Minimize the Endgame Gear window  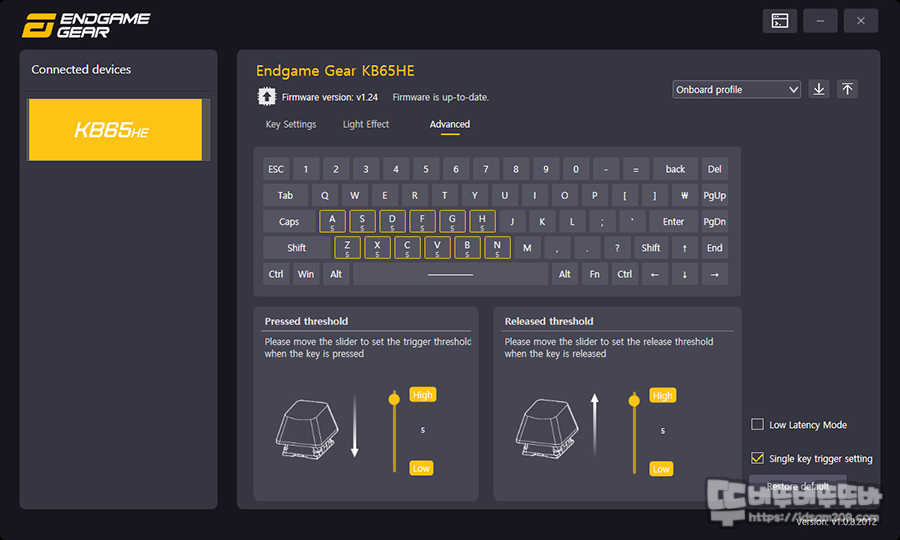tap(820, 21)
